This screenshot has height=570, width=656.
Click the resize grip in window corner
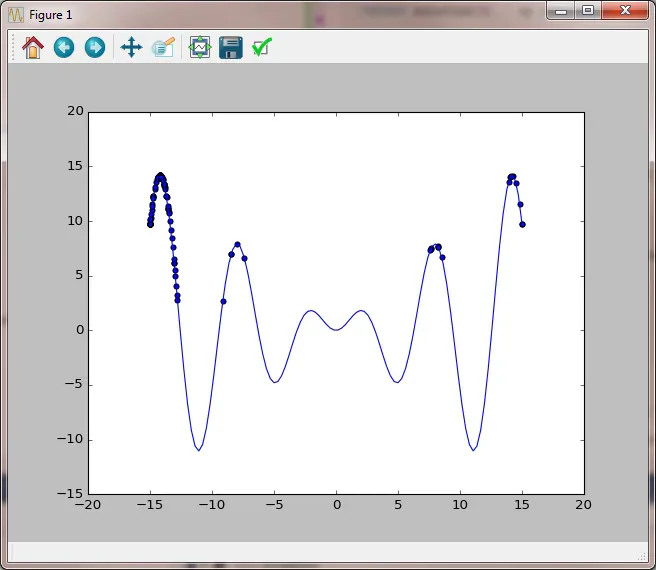pos(642,555)
